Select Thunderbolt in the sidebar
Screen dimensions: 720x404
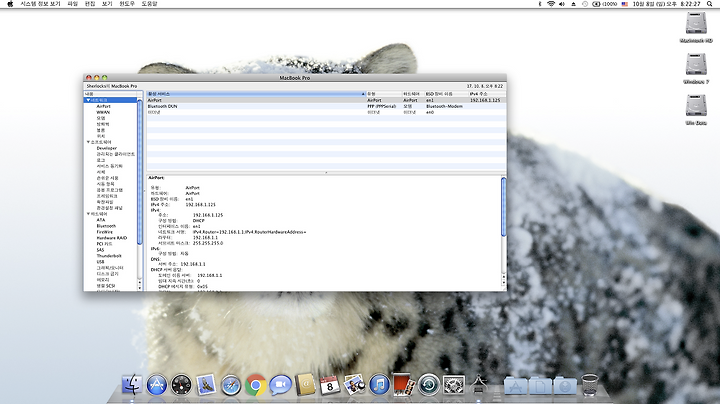tap(109, 256)
